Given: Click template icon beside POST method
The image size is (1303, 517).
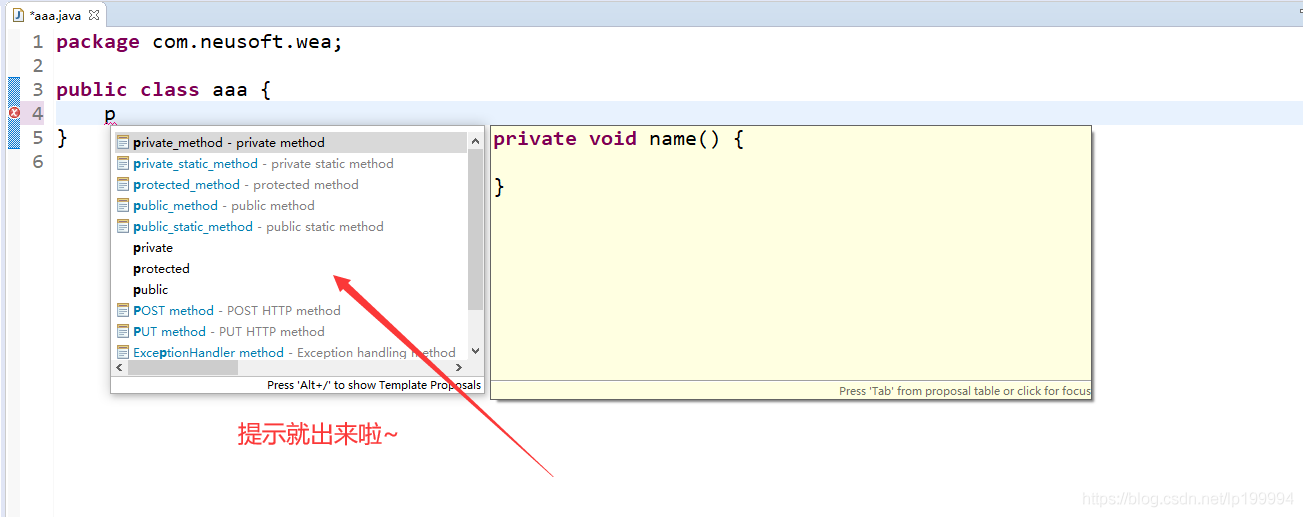Looking at the screenshot, I should tap(123, 310).
